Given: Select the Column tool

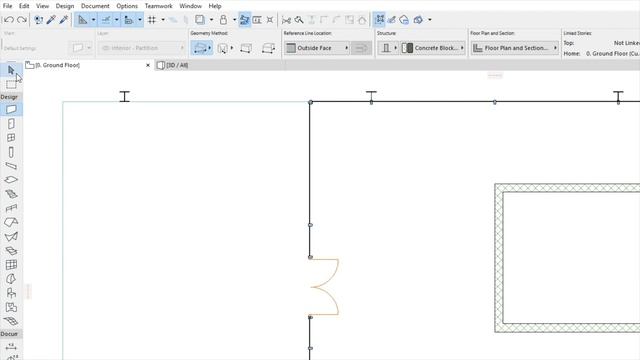Looking at the screenshot, I should click(x=11, y=152).
